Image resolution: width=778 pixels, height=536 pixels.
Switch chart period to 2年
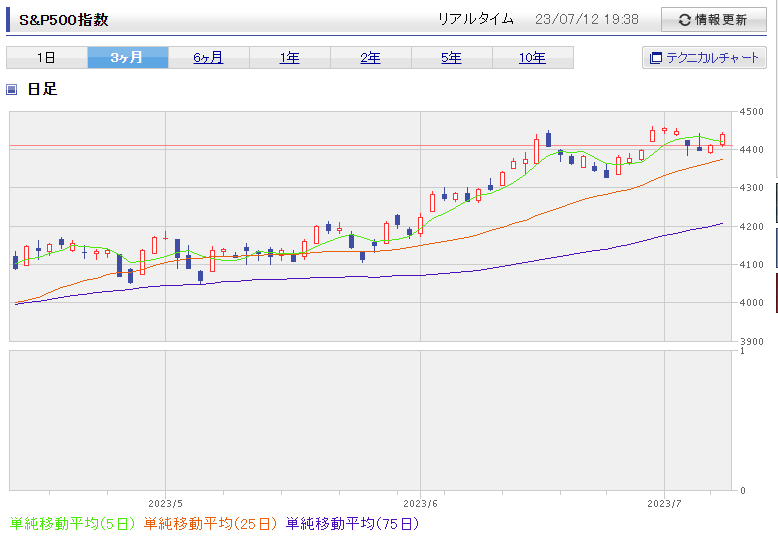(370, 58)
